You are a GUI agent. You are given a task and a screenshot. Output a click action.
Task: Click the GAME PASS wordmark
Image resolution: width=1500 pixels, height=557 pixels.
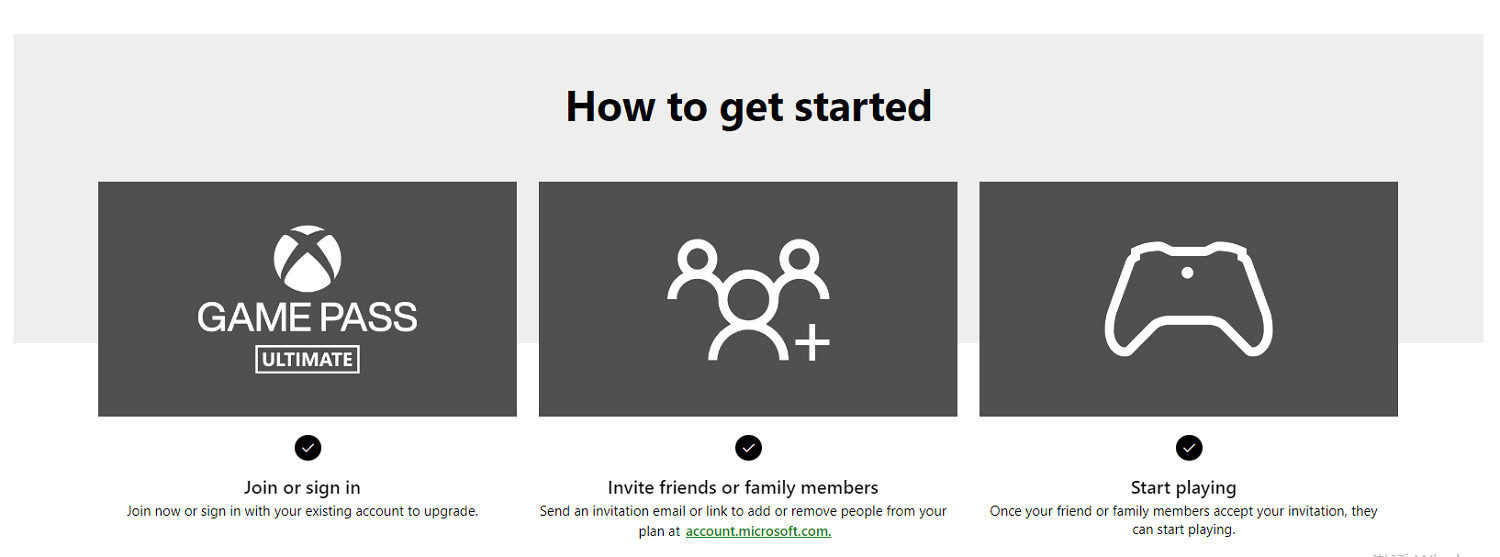tap(307, 317)
